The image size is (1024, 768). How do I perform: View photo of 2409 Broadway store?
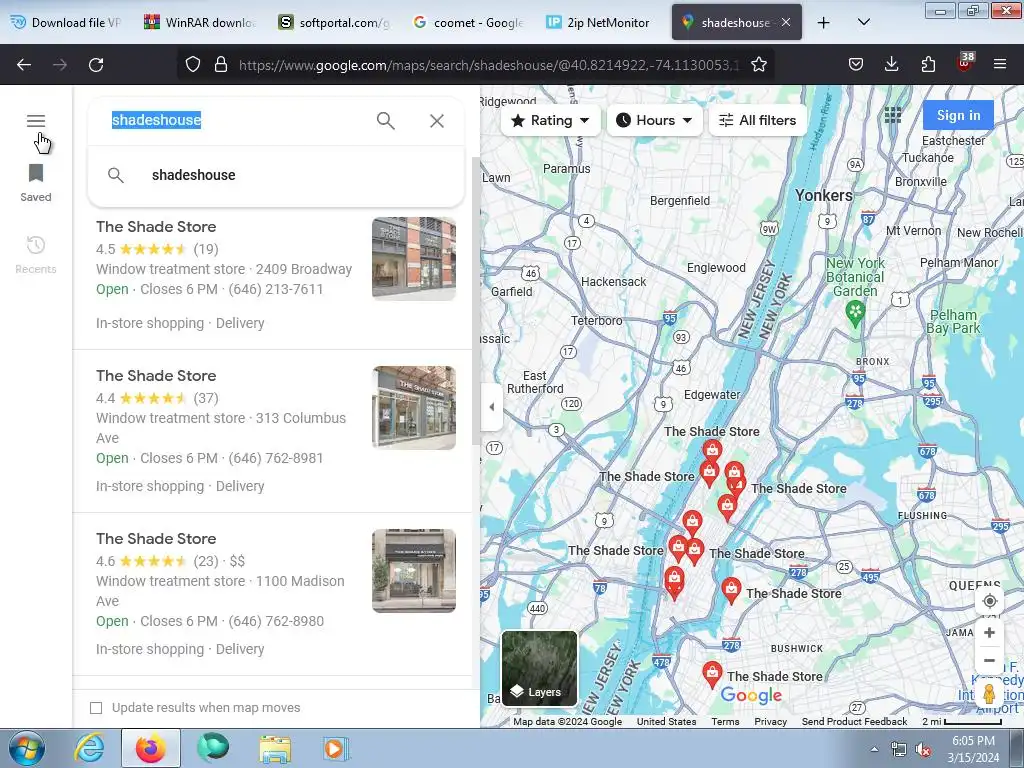coord(414,259)
